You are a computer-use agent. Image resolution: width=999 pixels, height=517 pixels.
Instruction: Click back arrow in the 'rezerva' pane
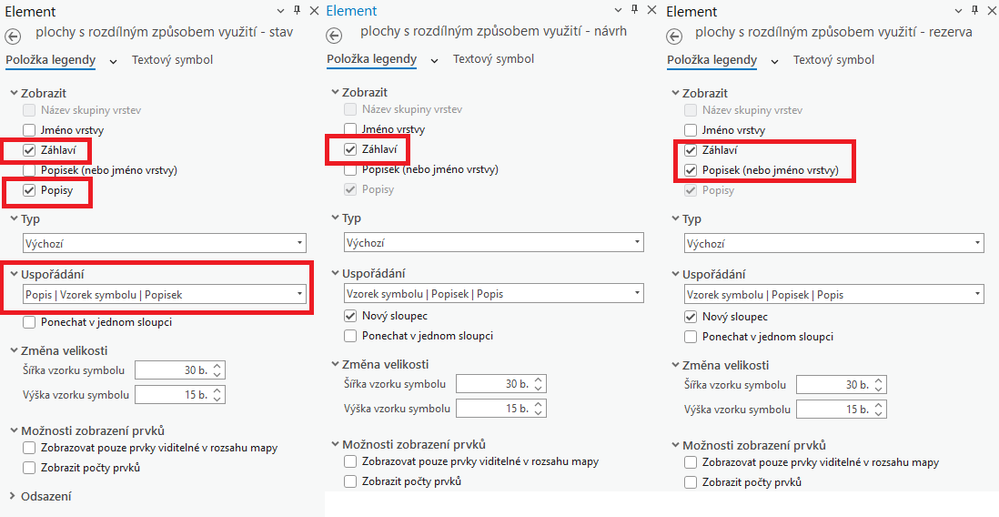pyautogui.click(x=674, y=35)
